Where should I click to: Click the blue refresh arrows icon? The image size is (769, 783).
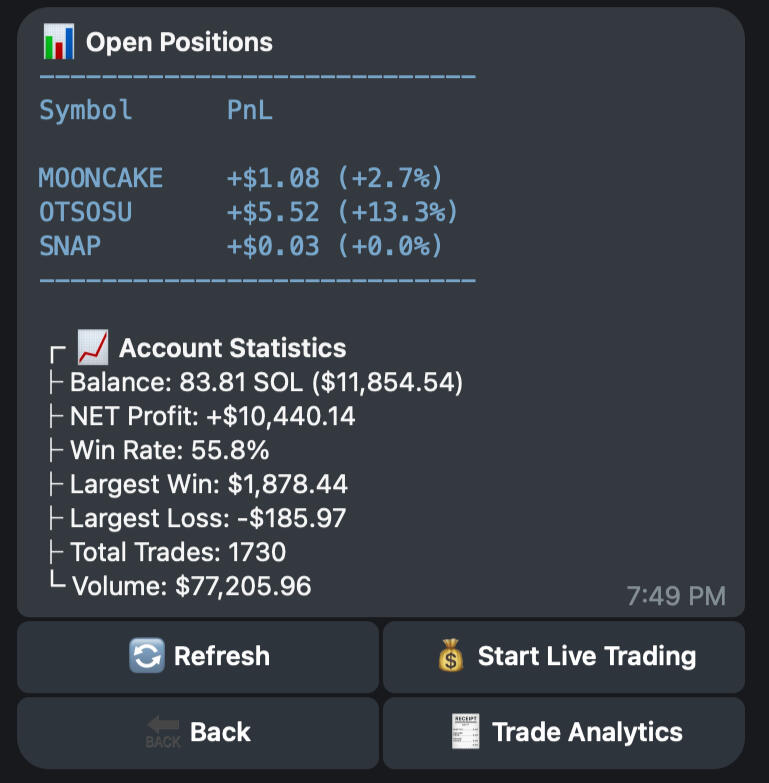click(x=147, y=656)
